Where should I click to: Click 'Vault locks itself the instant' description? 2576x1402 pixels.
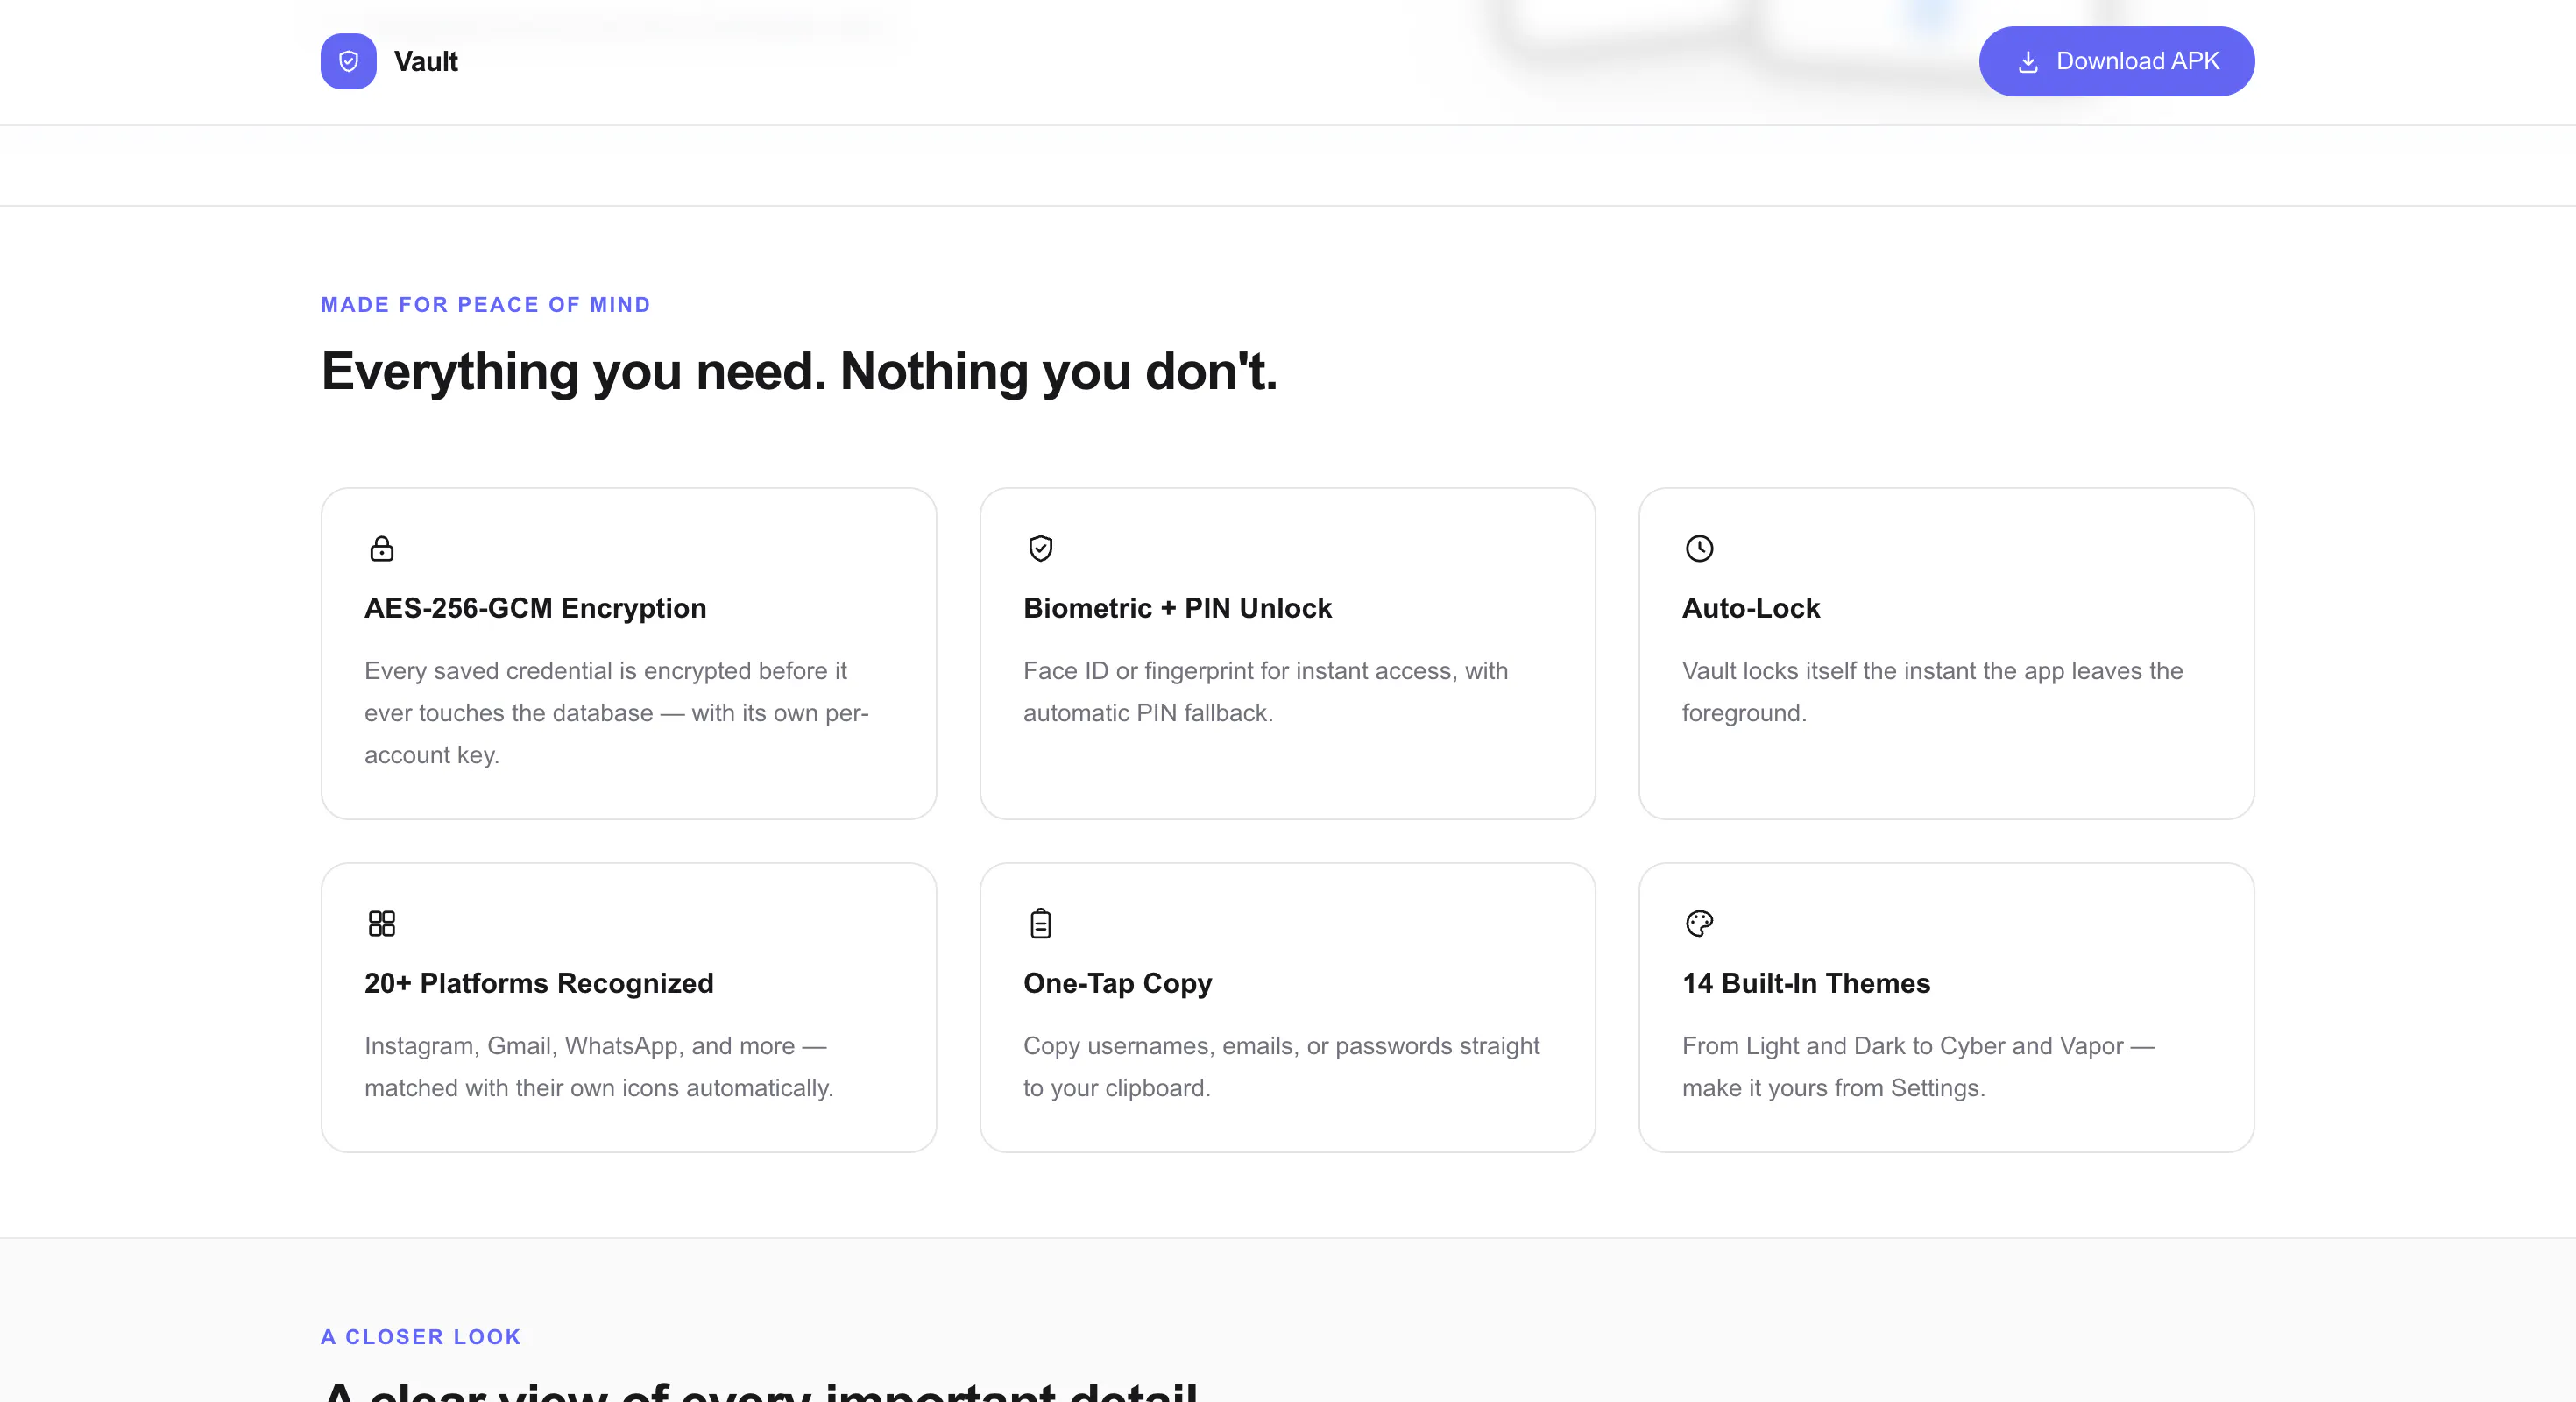[1932, 692]
